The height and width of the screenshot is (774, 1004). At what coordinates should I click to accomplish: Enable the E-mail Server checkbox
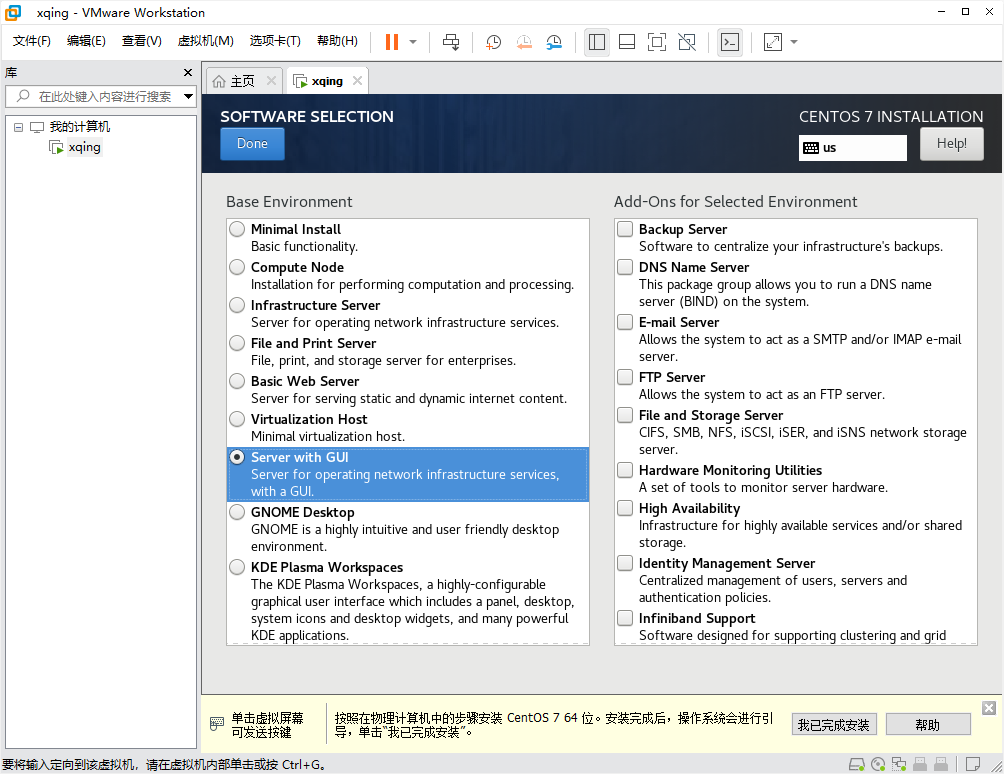click(x=625, y=322)
